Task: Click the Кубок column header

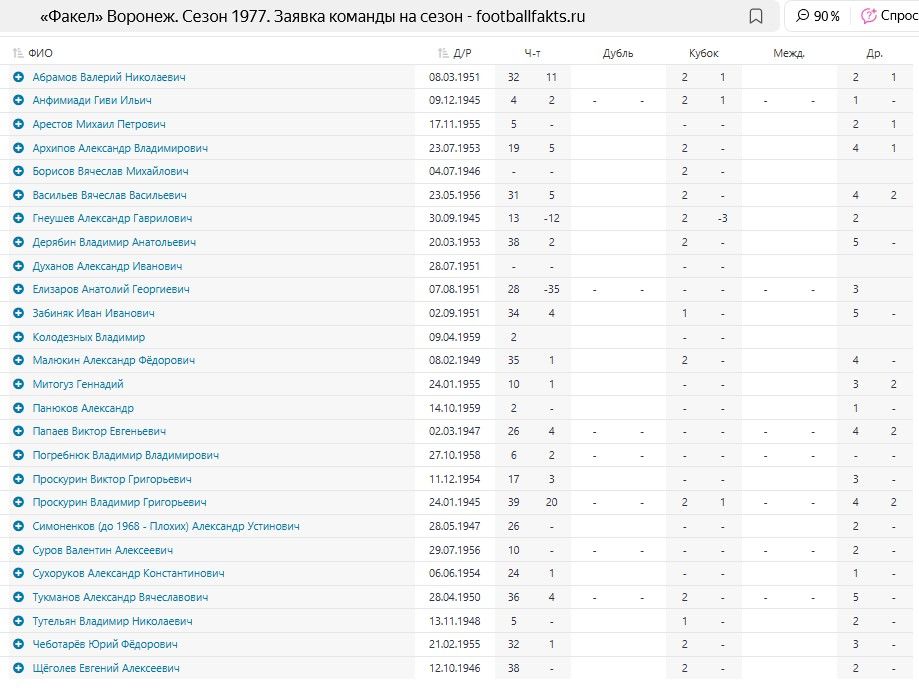Action: (703, 54)
